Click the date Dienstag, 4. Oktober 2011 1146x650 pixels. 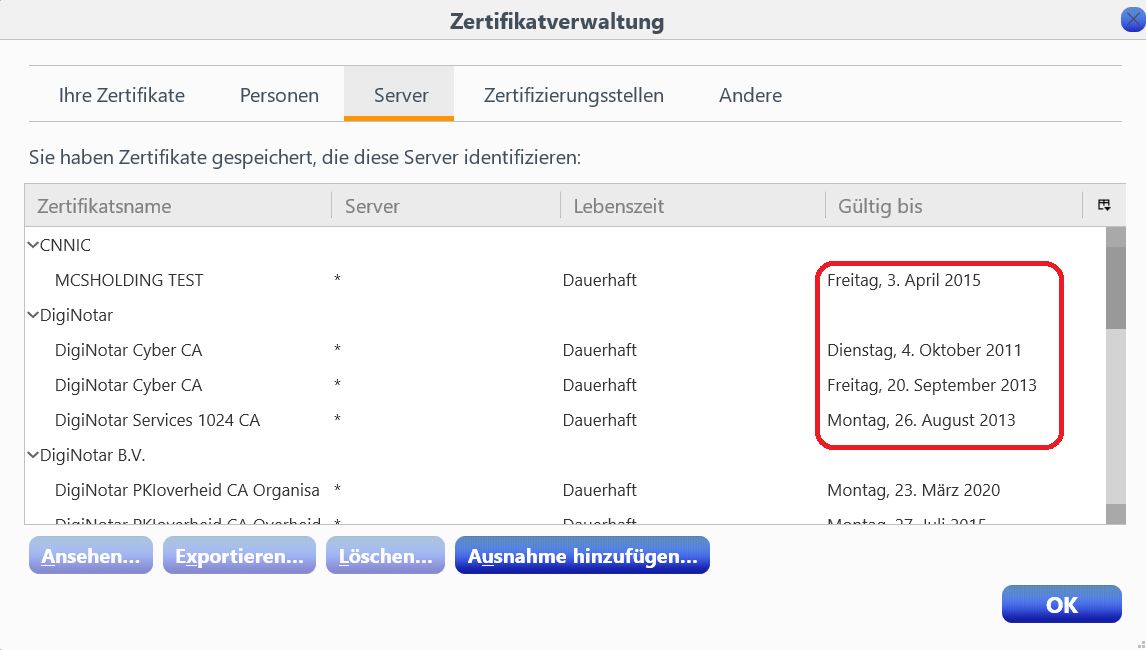924,350
